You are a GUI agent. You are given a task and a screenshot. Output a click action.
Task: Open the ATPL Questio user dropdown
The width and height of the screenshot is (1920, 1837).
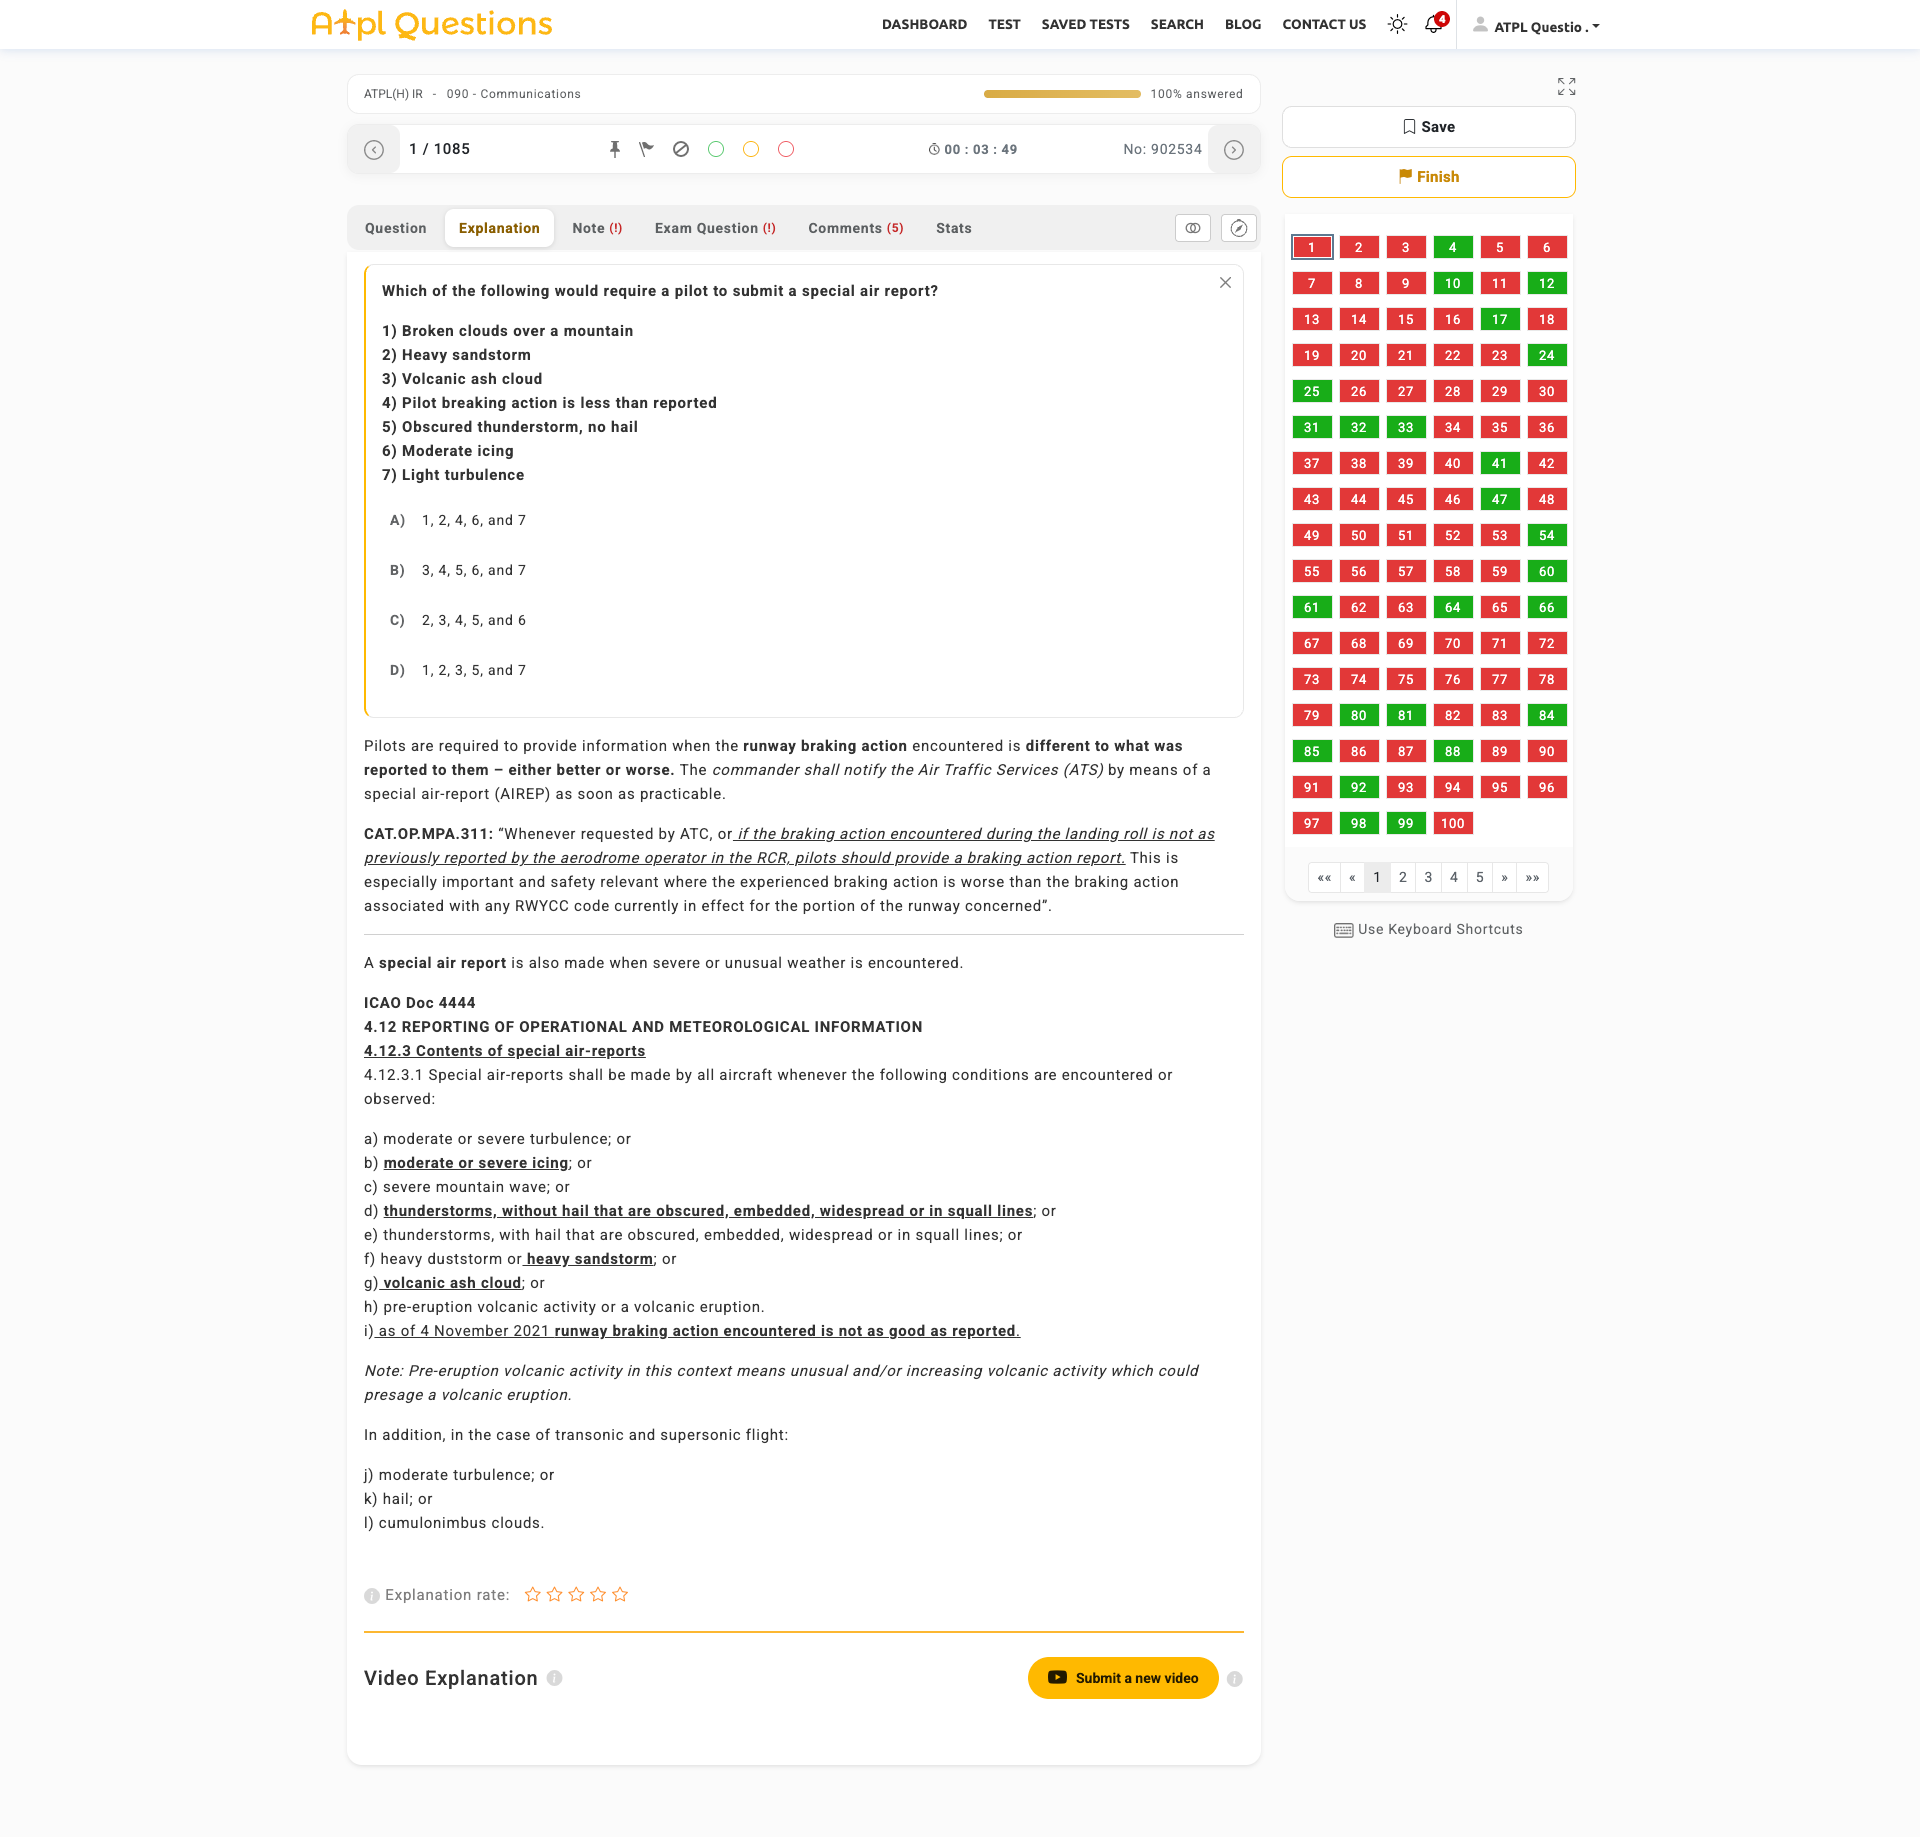(1537, 26)
